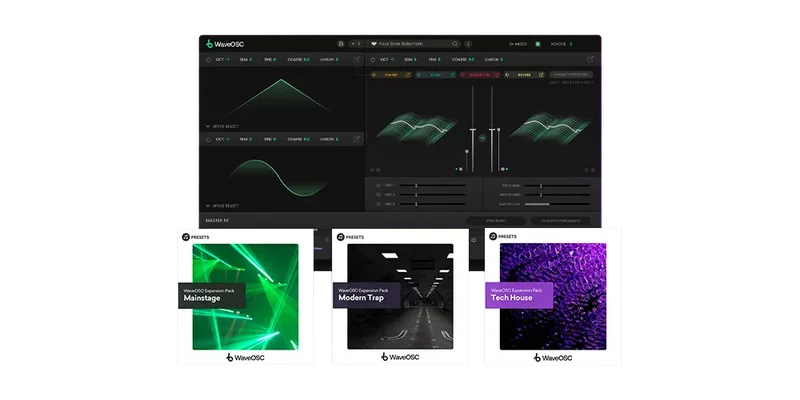Screen dimensions: 800x400
Task: Click the bottom master slider with grey fill
Action: point(557,204)
